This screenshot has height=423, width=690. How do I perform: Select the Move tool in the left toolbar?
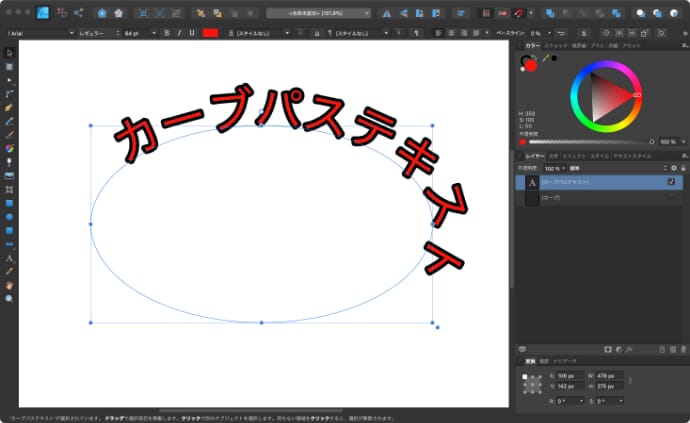(9, 52)
